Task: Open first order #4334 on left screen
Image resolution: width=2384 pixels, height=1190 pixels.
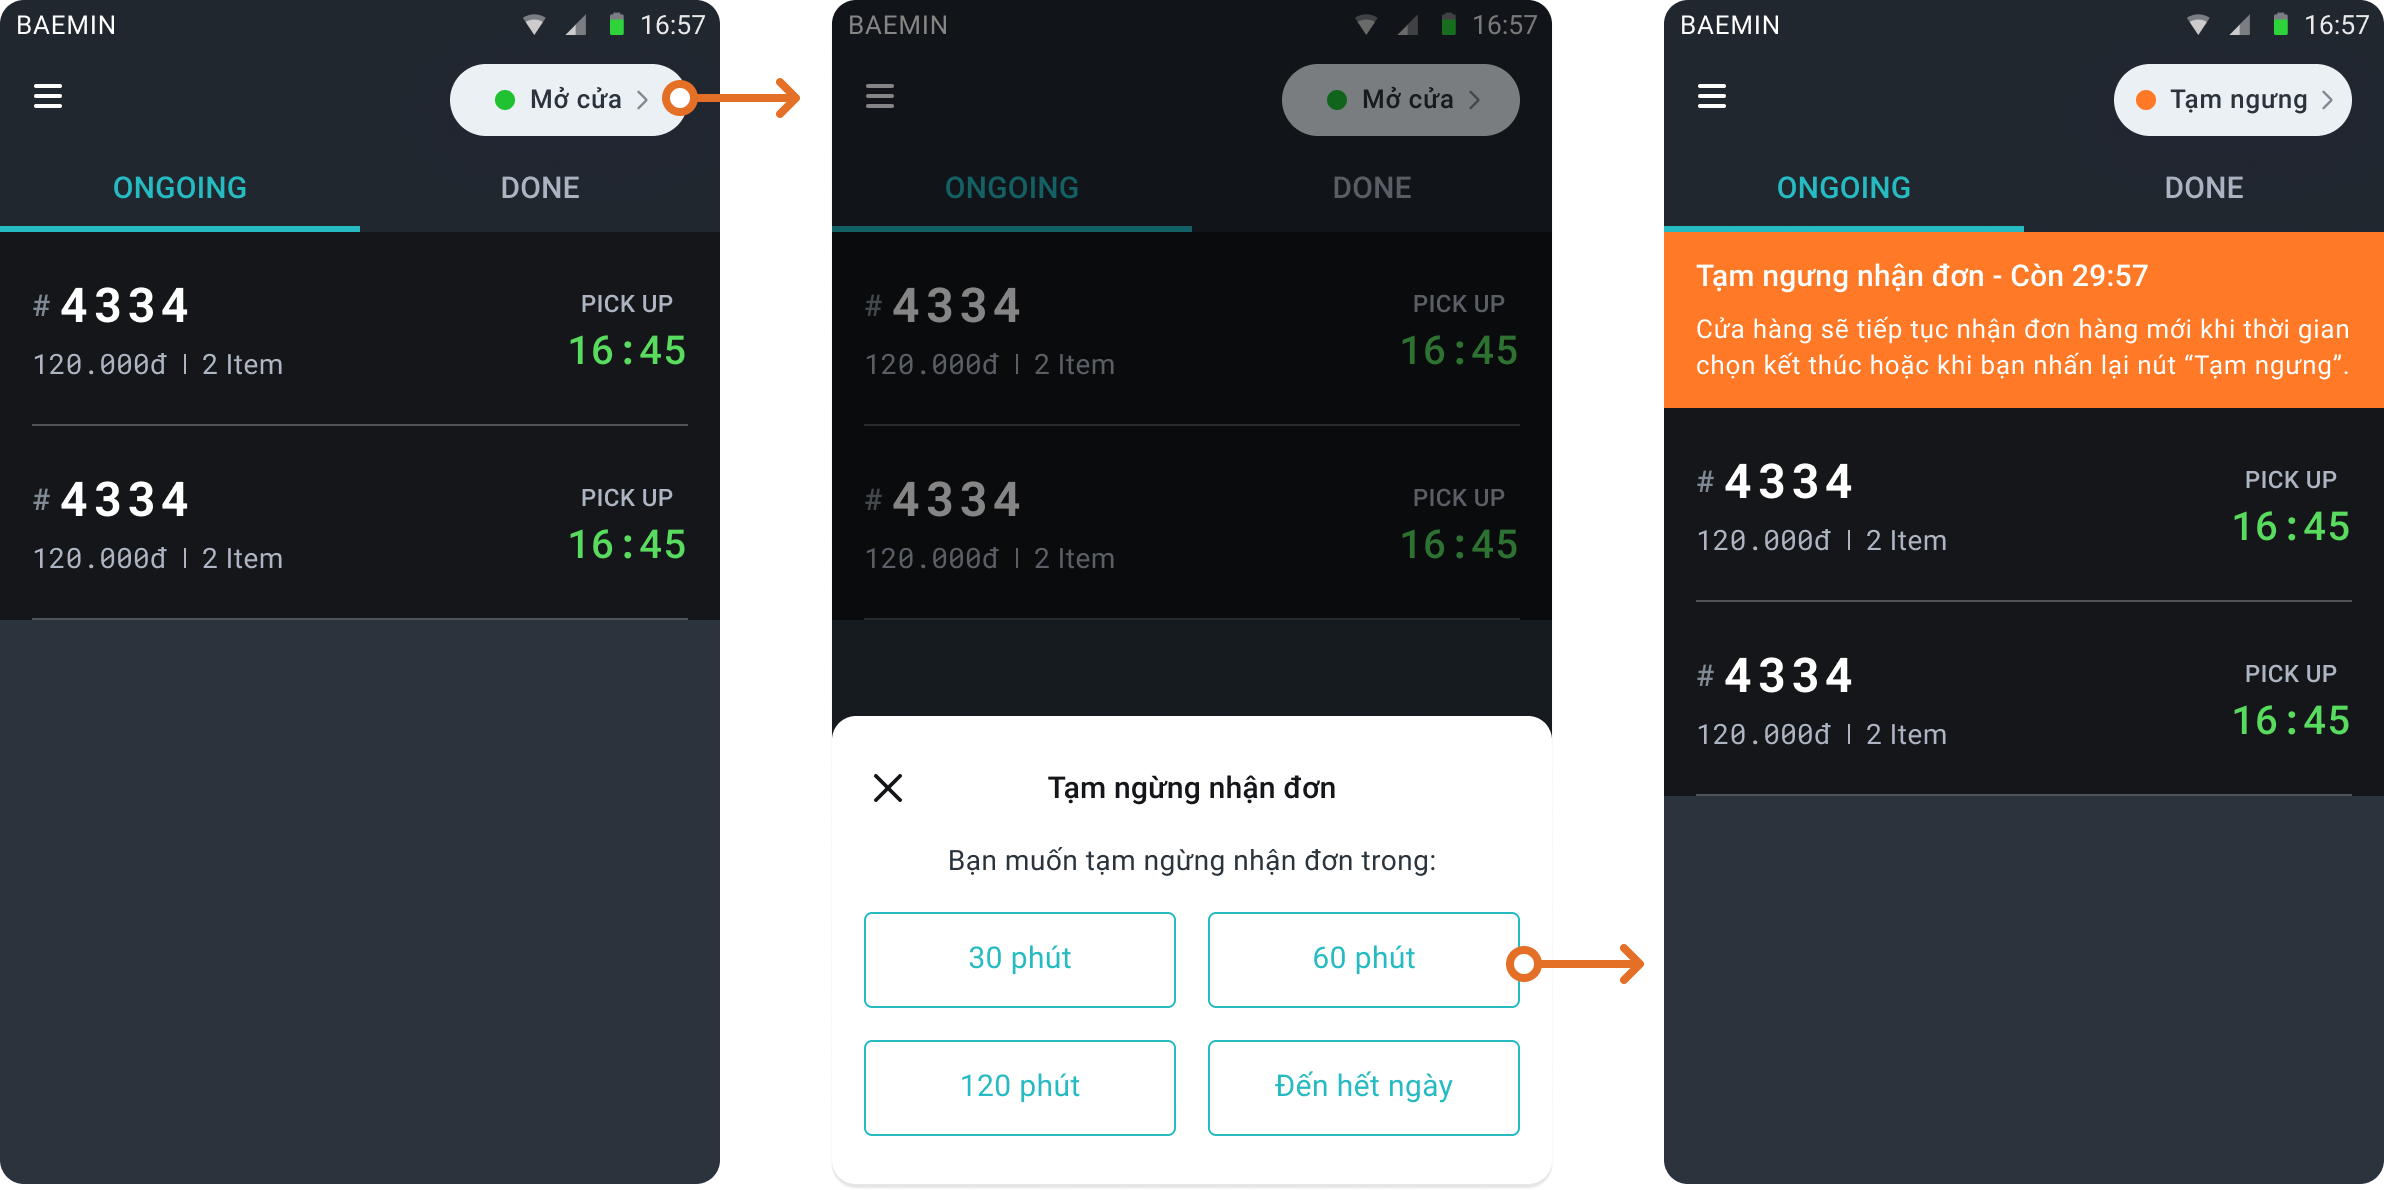Action: [360, 330]
